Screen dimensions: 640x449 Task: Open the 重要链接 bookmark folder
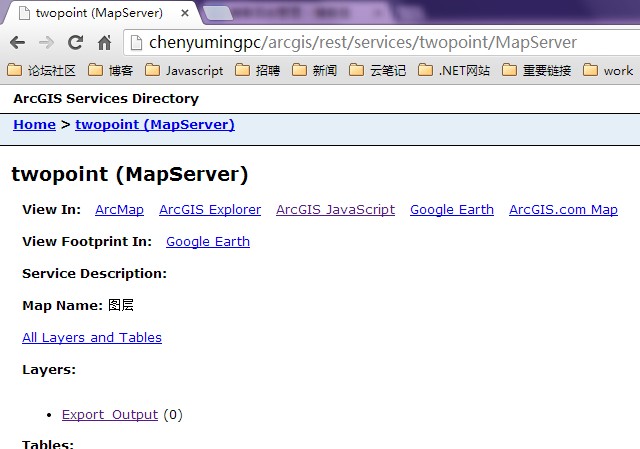tap(536, 71)
